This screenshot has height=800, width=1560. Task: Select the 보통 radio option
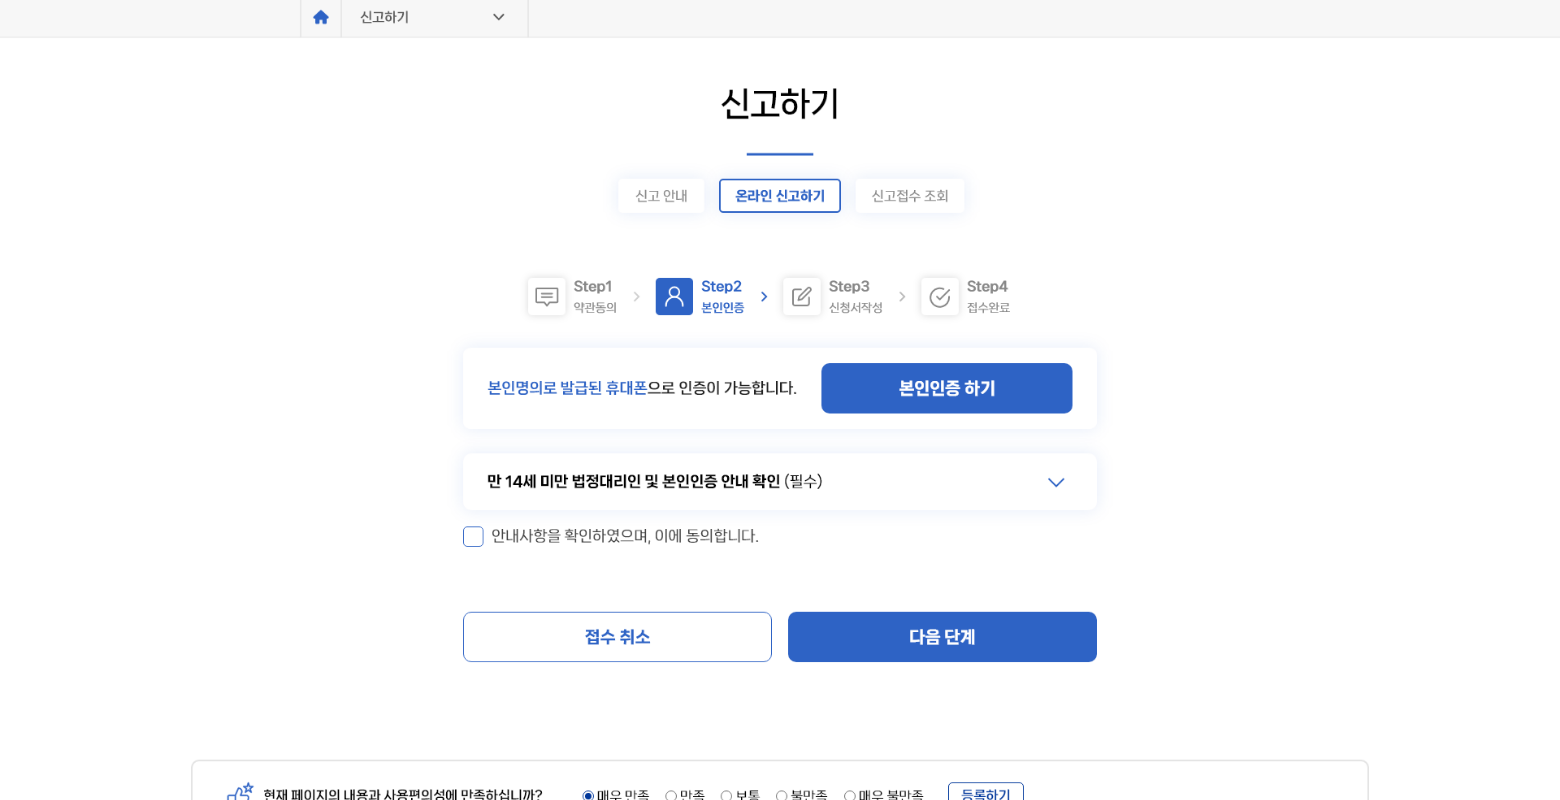[x=726, y=796]
